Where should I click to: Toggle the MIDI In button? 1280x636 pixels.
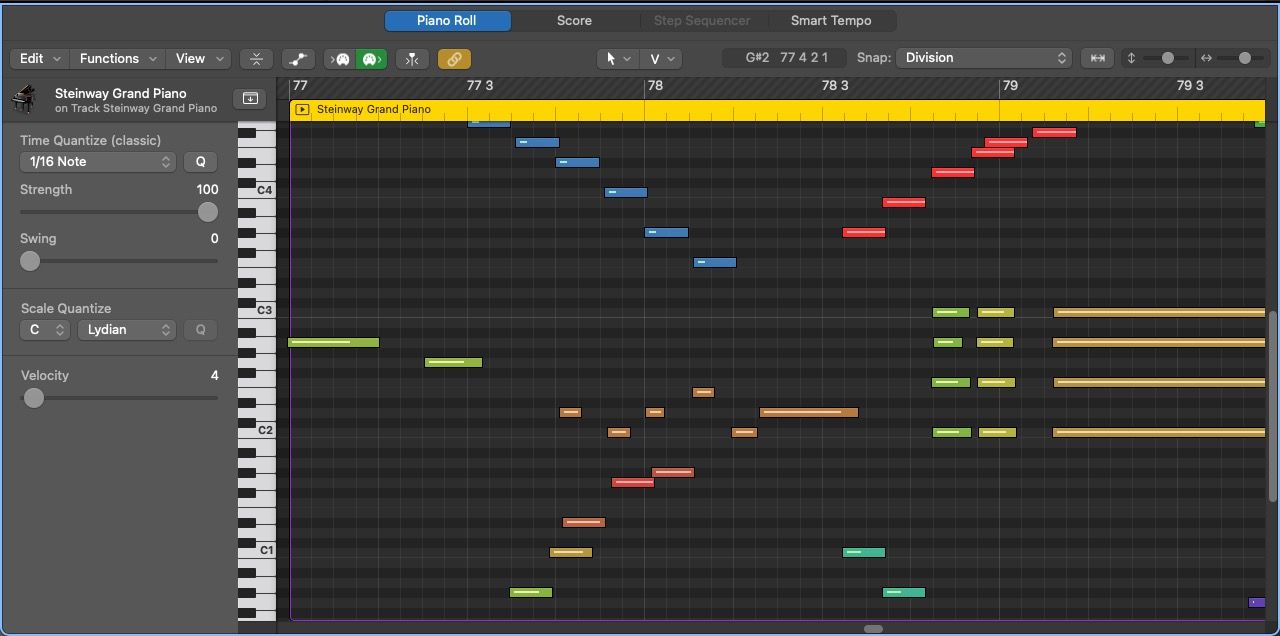click(x=342, y=59)
